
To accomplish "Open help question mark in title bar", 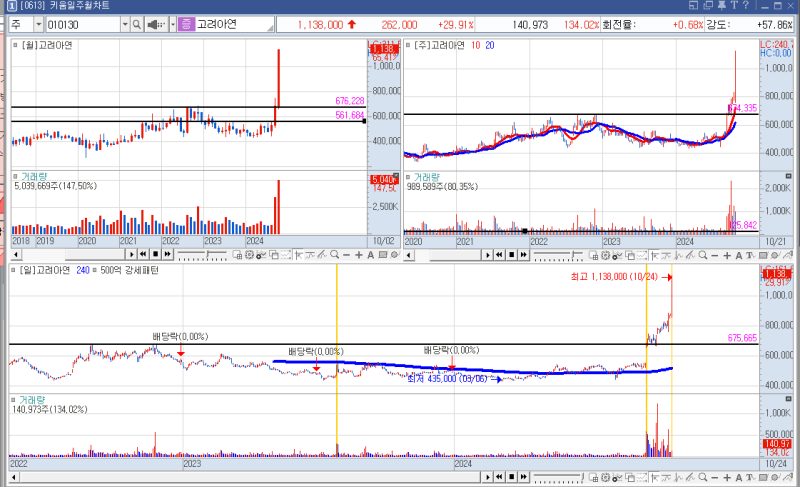I will click(x=745, y=5).
